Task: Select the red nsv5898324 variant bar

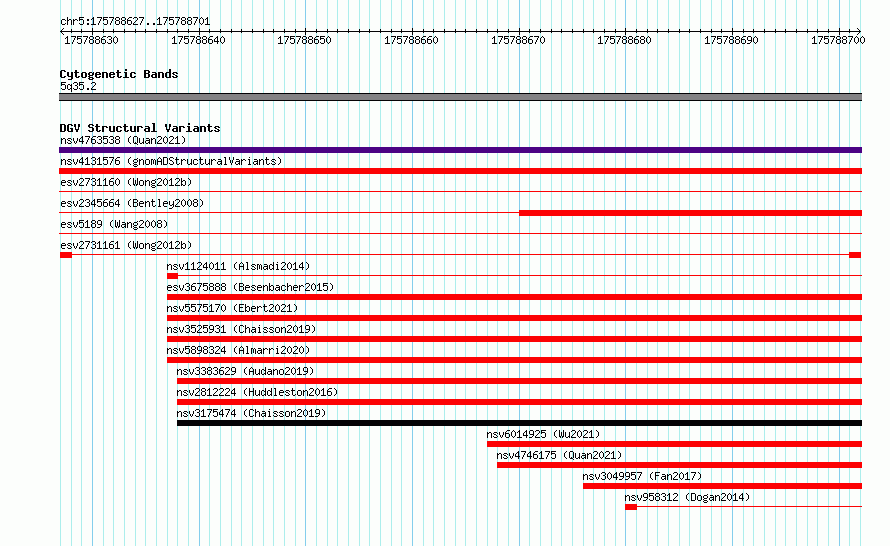Action: coord(514,360)
